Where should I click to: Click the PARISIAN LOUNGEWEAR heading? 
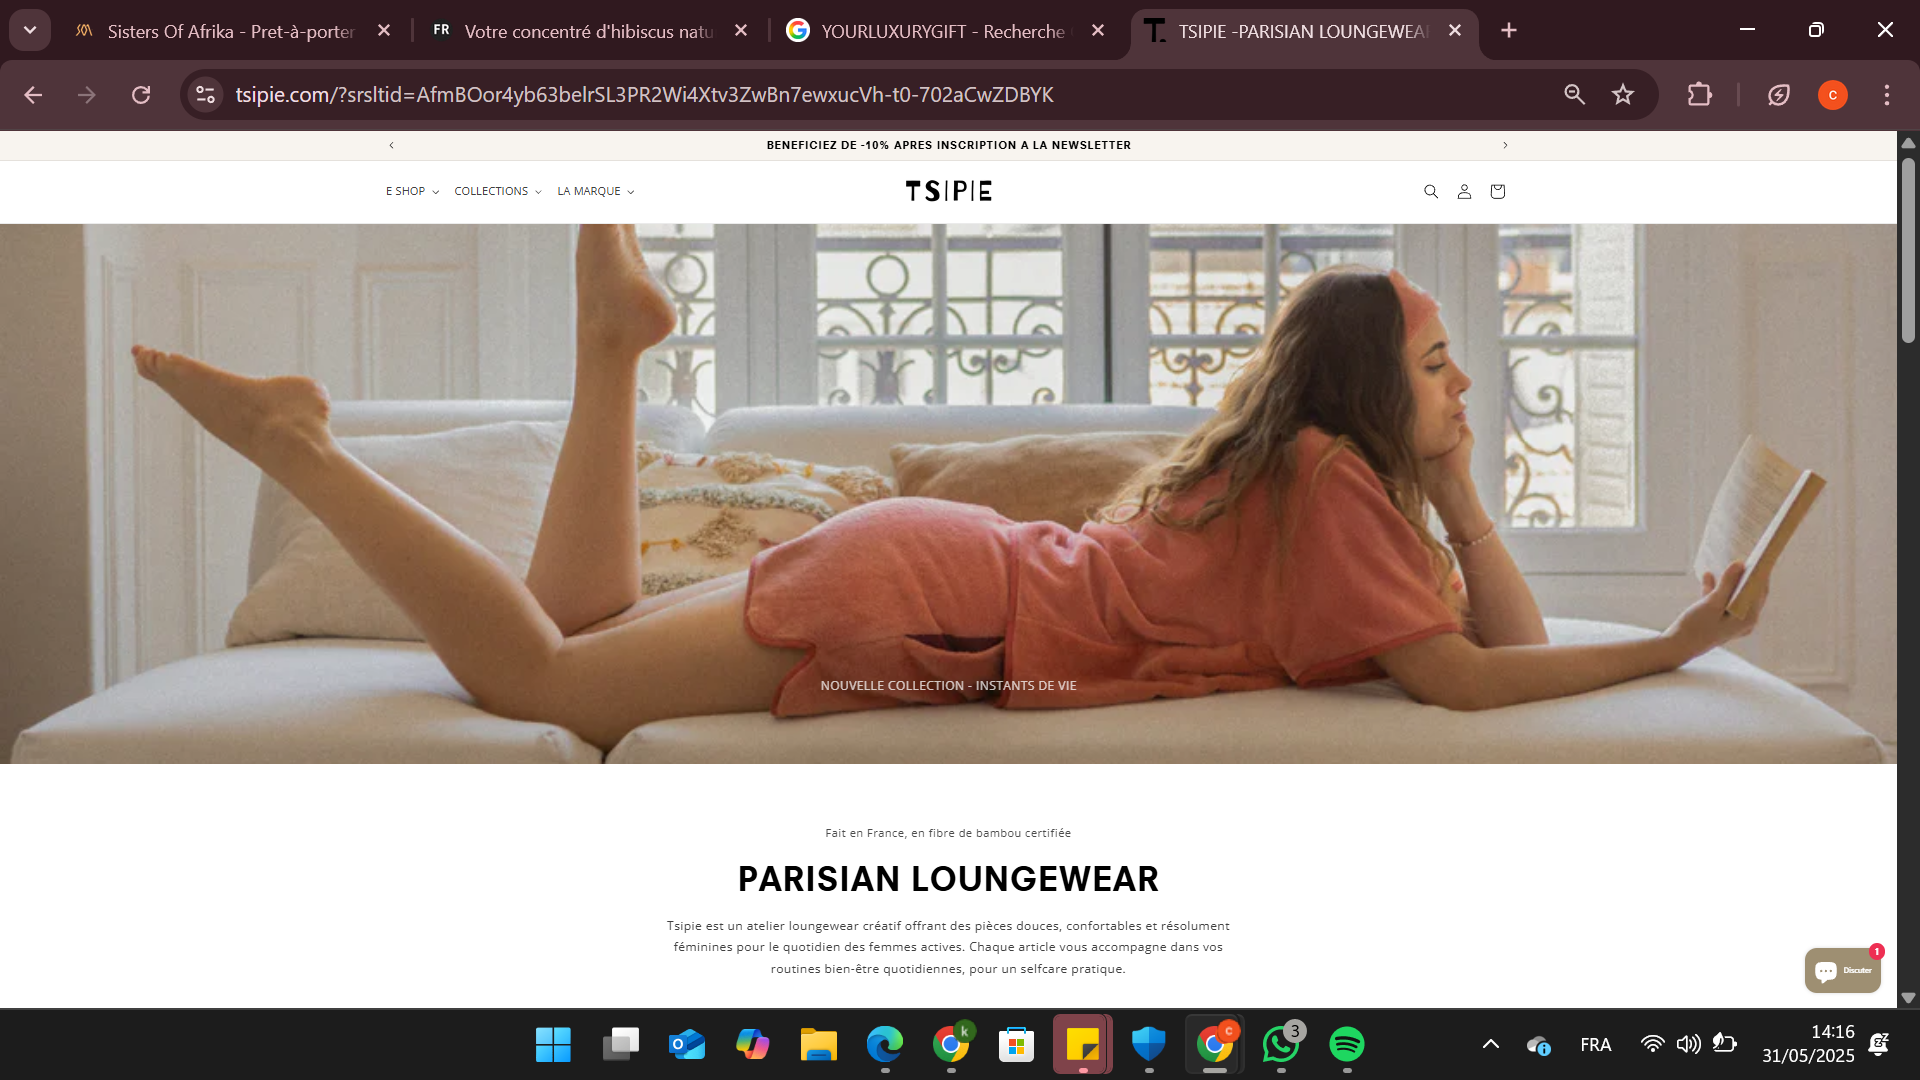pyautogui.click(x=948, y=879)
